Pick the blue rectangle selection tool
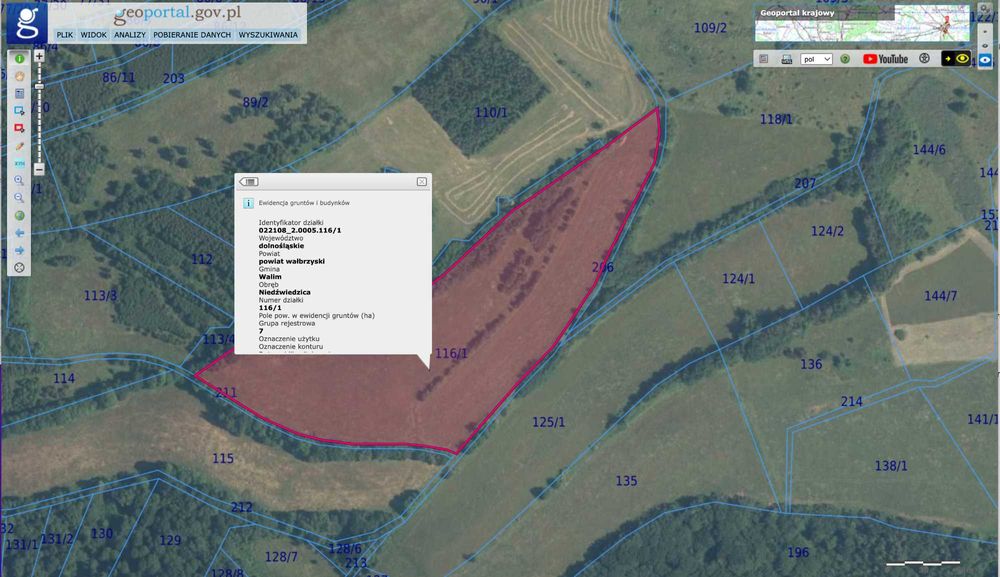The width and height of the screenshot is (1000, 577). 19,111
